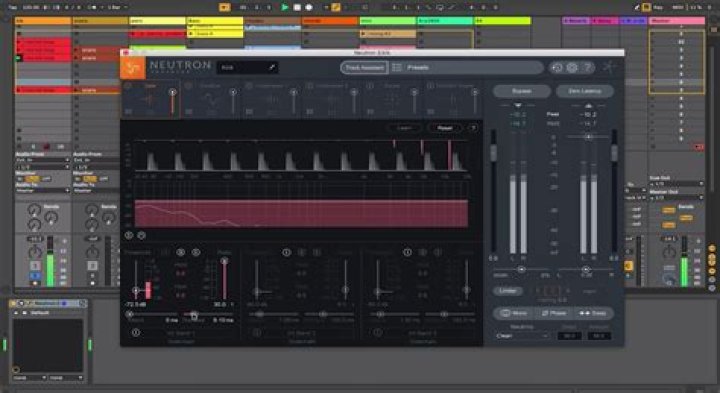Toggle snare track activator button 2

[x=92, y=266]
